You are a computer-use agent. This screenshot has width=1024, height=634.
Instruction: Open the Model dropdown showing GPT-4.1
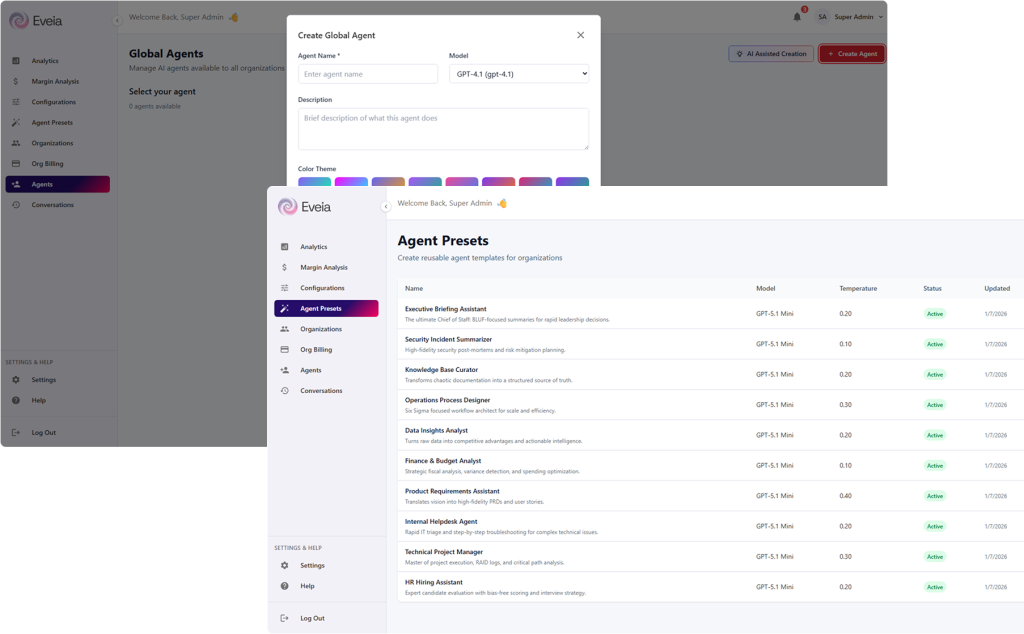tap(519, 74)
